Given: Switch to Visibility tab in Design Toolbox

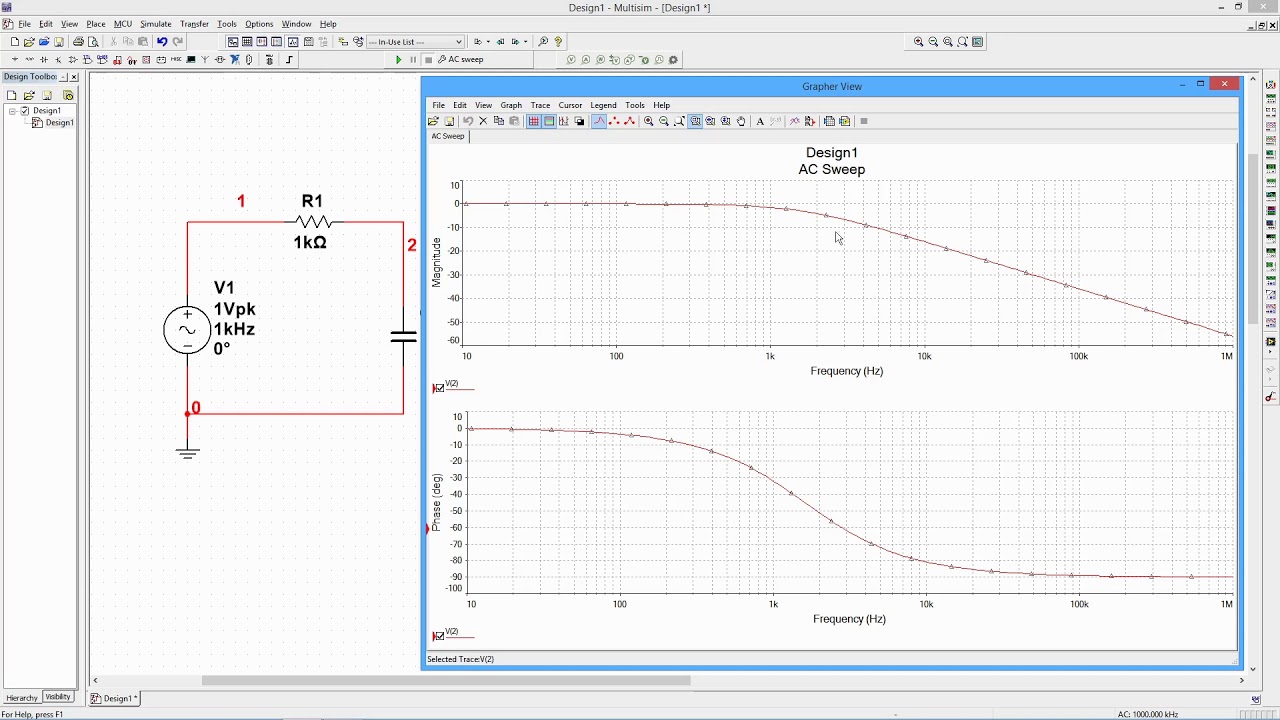Looking at the screenshot, I should click(58, 697).
